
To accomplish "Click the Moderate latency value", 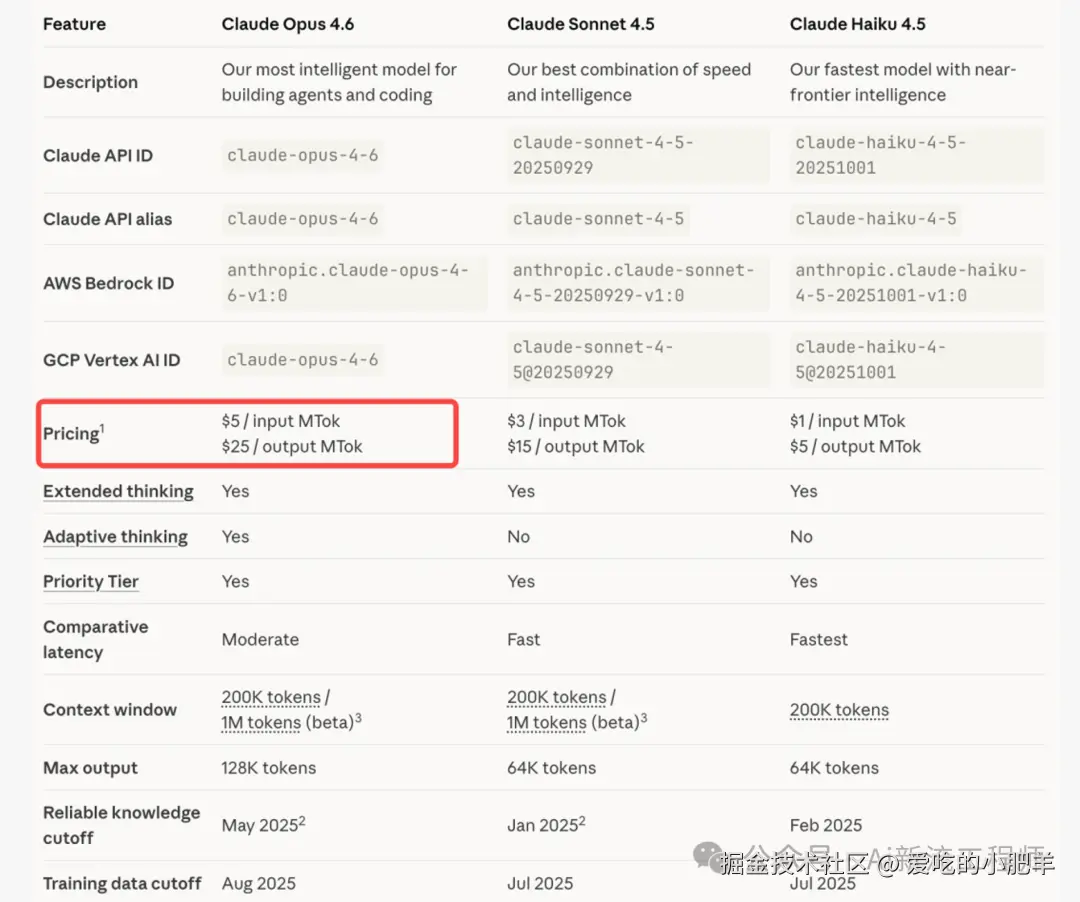I will [260, 640].
